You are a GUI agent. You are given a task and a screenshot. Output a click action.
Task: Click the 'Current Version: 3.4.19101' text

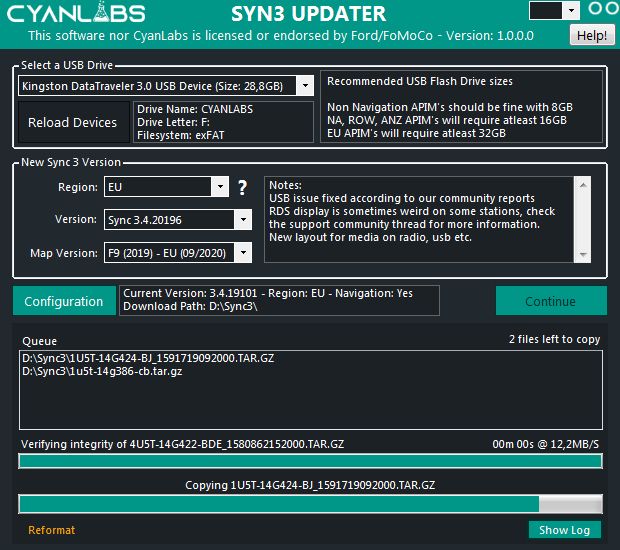point(191,293)
